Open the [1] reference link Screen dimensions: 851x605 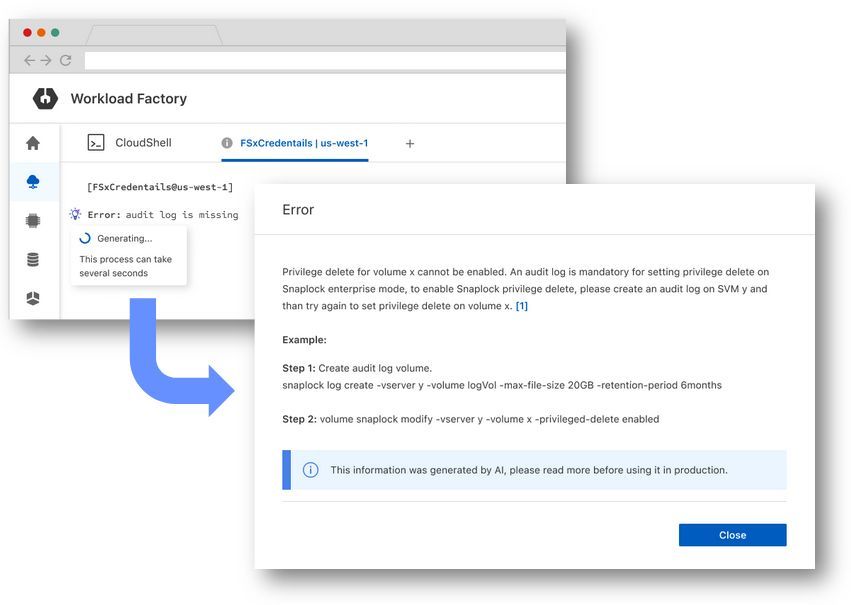point(522,306)
